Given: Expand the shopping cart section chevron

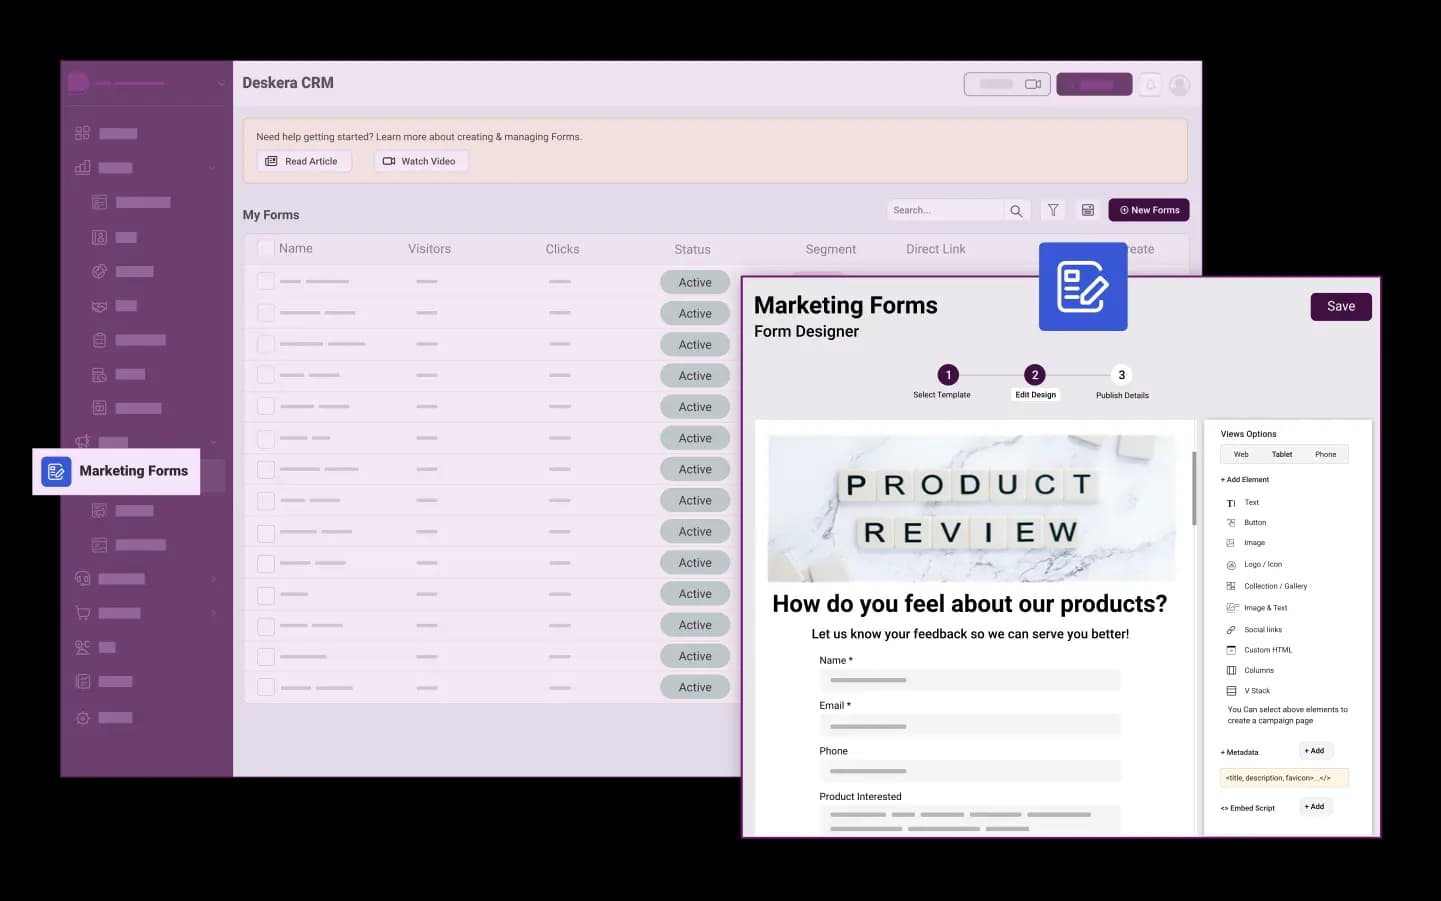Looking at the screenshot, I should 213,613.
